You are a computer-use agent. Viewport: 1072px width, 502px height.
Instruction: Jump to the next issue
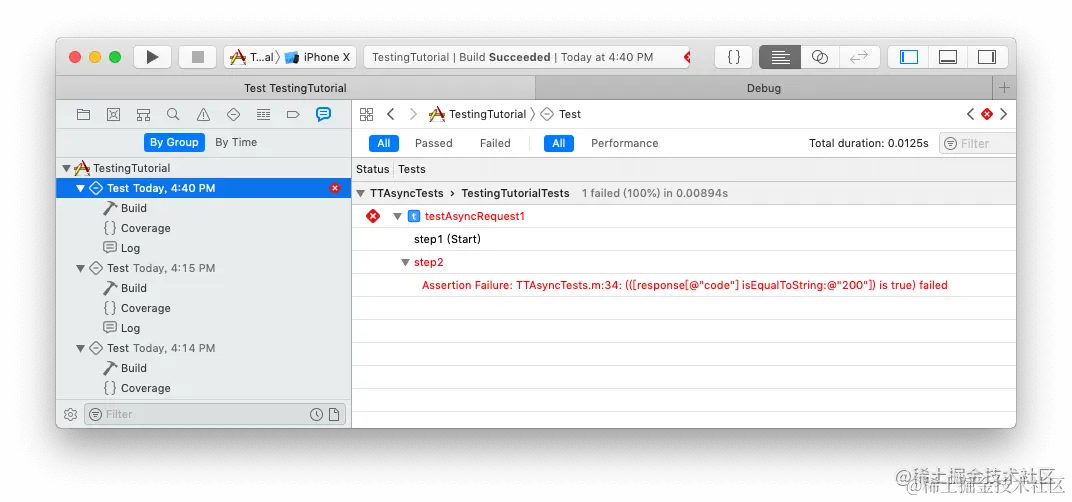point(1004,114)
